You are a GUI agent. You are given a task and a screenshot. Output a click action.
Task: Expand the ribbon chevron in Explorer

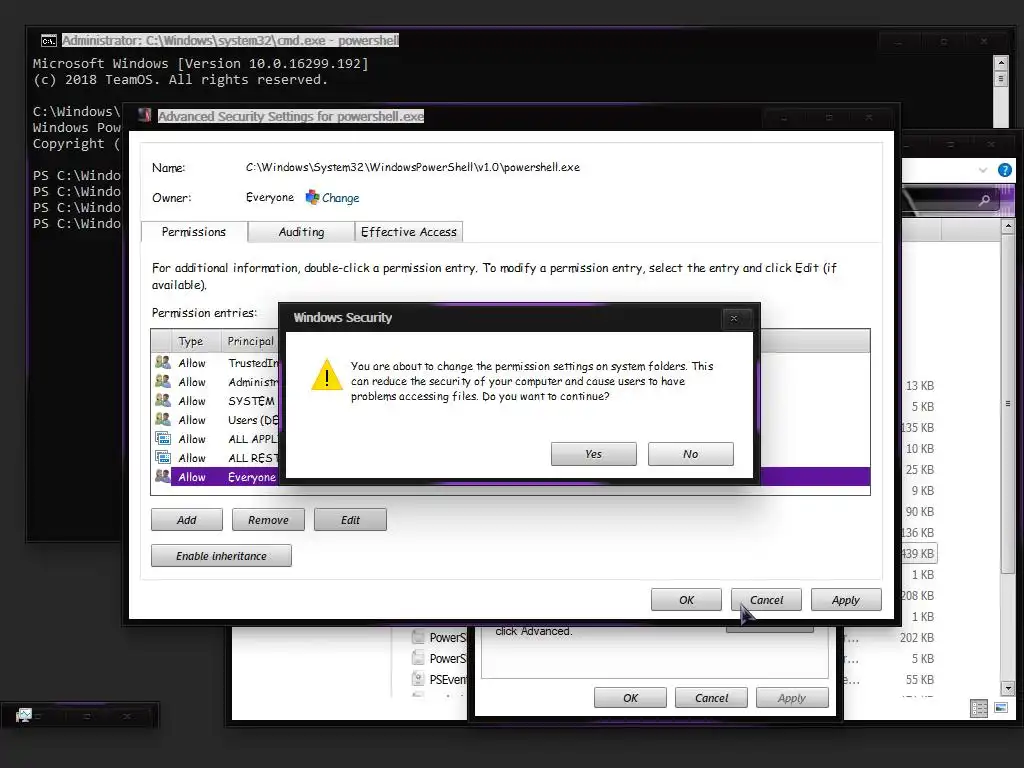pyautogui.click(x=983, y=170)
